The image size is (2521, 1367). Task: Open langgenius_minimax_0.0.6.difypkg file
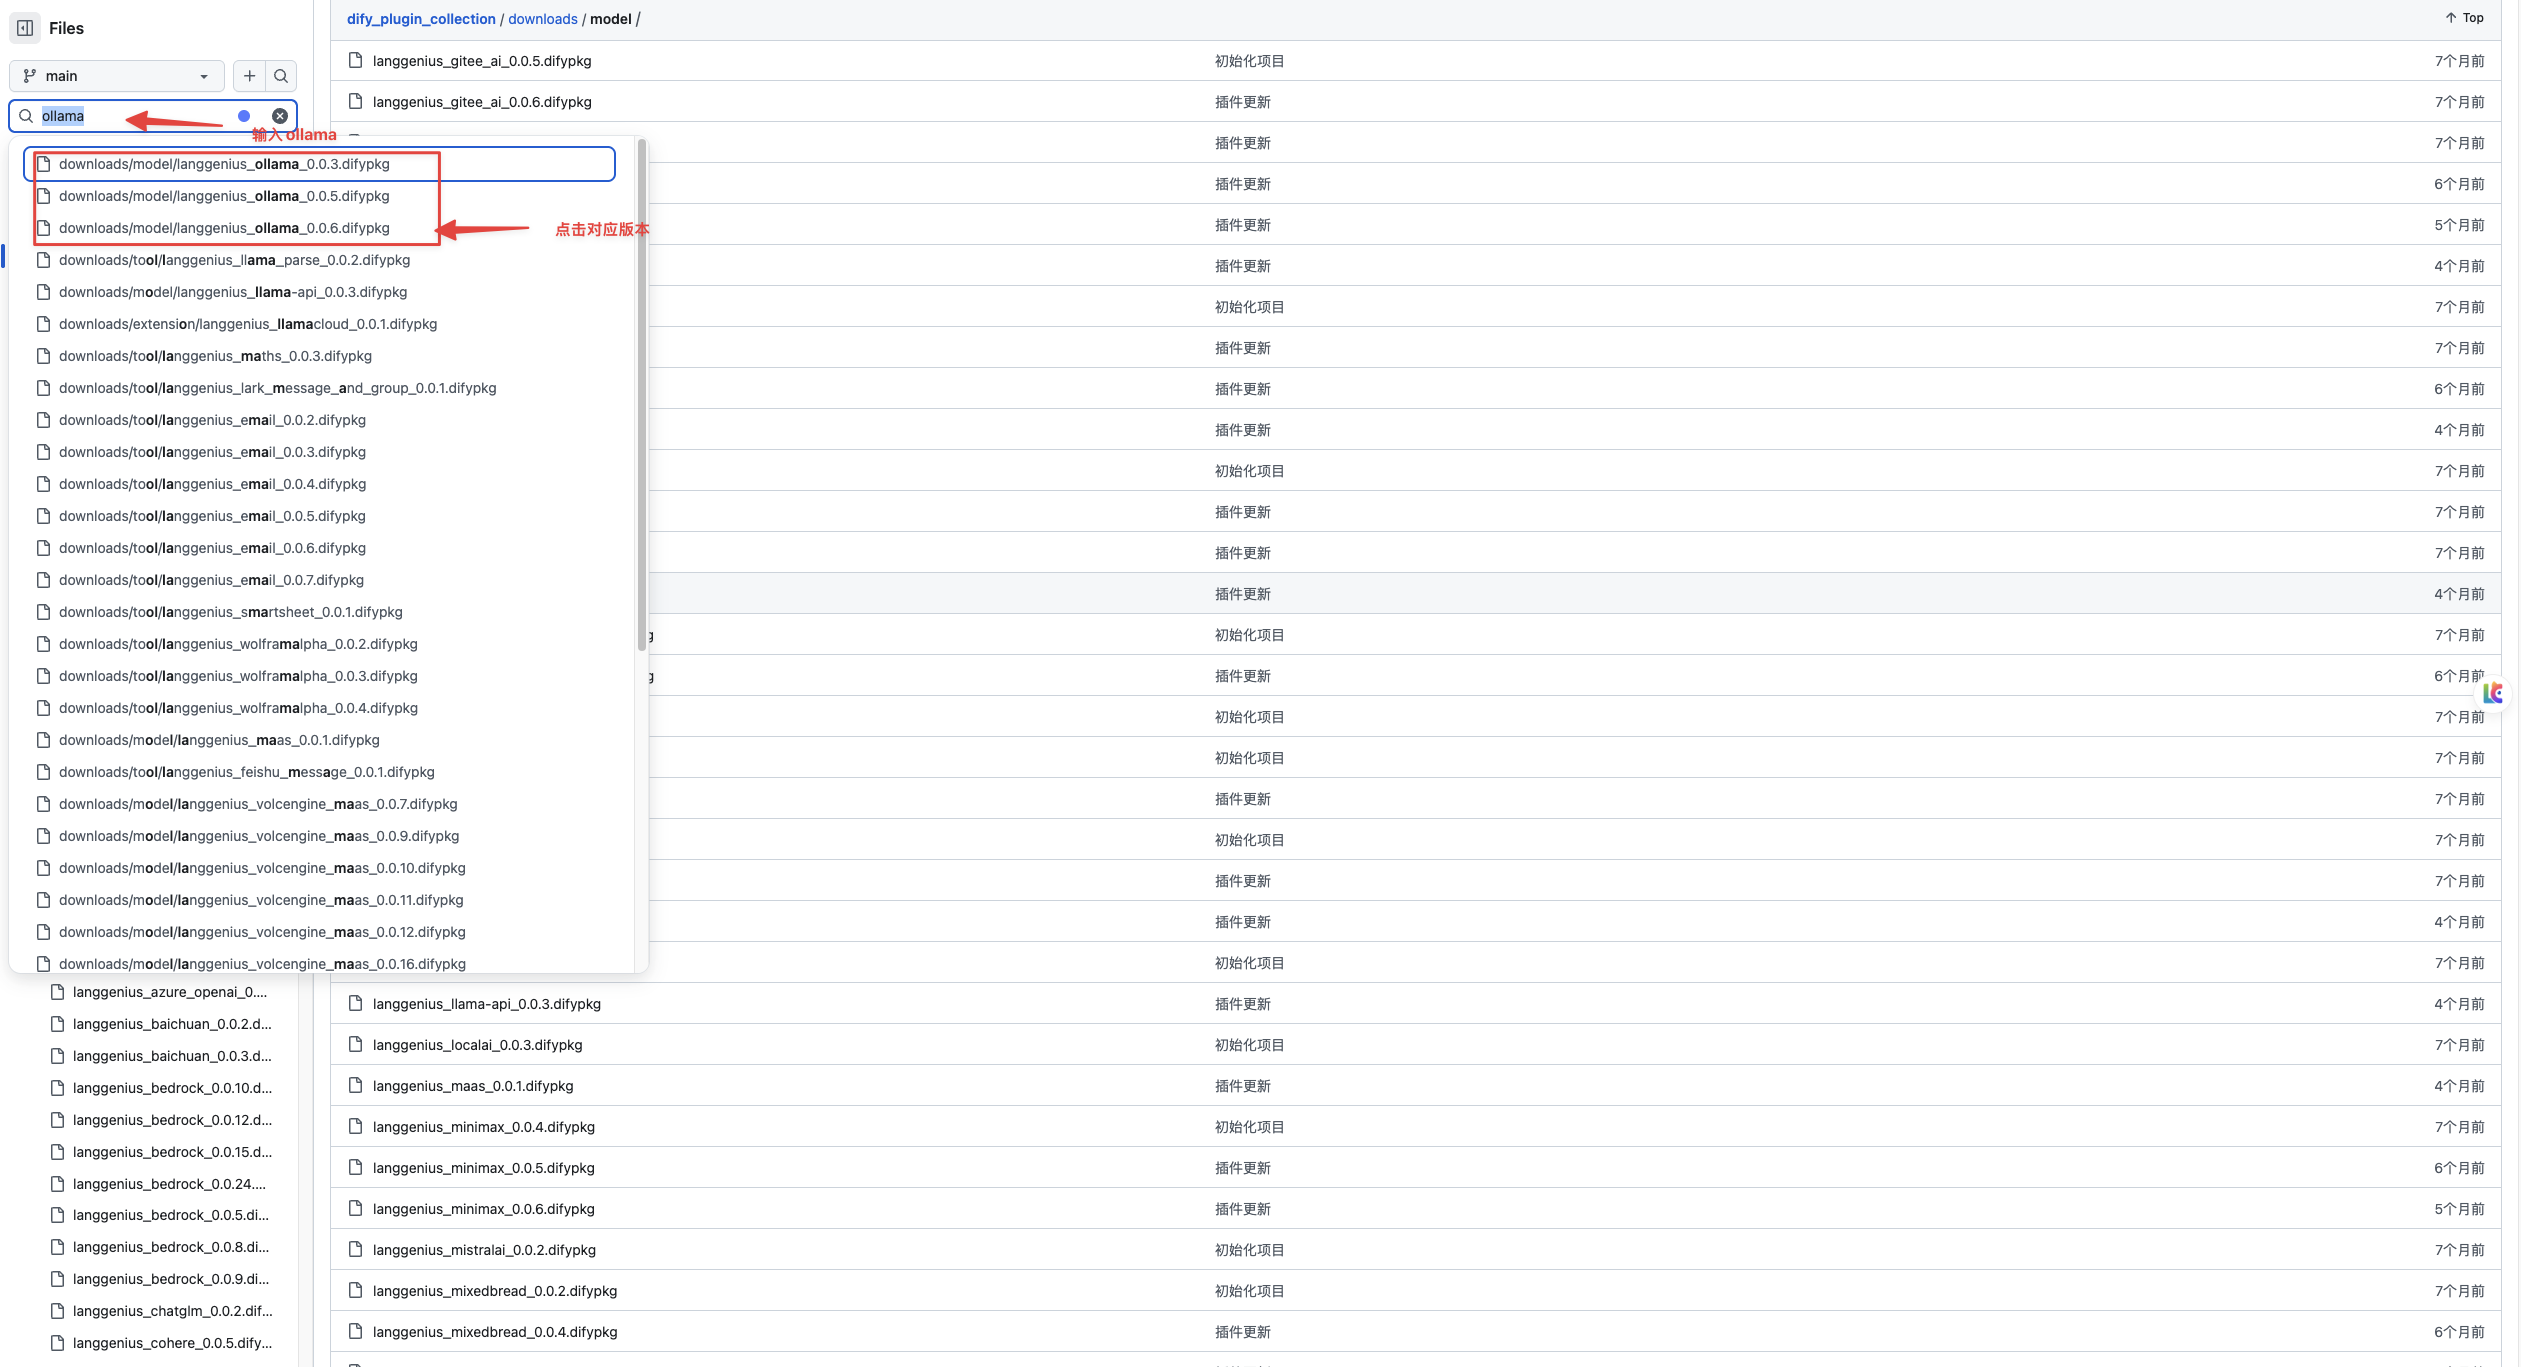[x=484, y=1209]
